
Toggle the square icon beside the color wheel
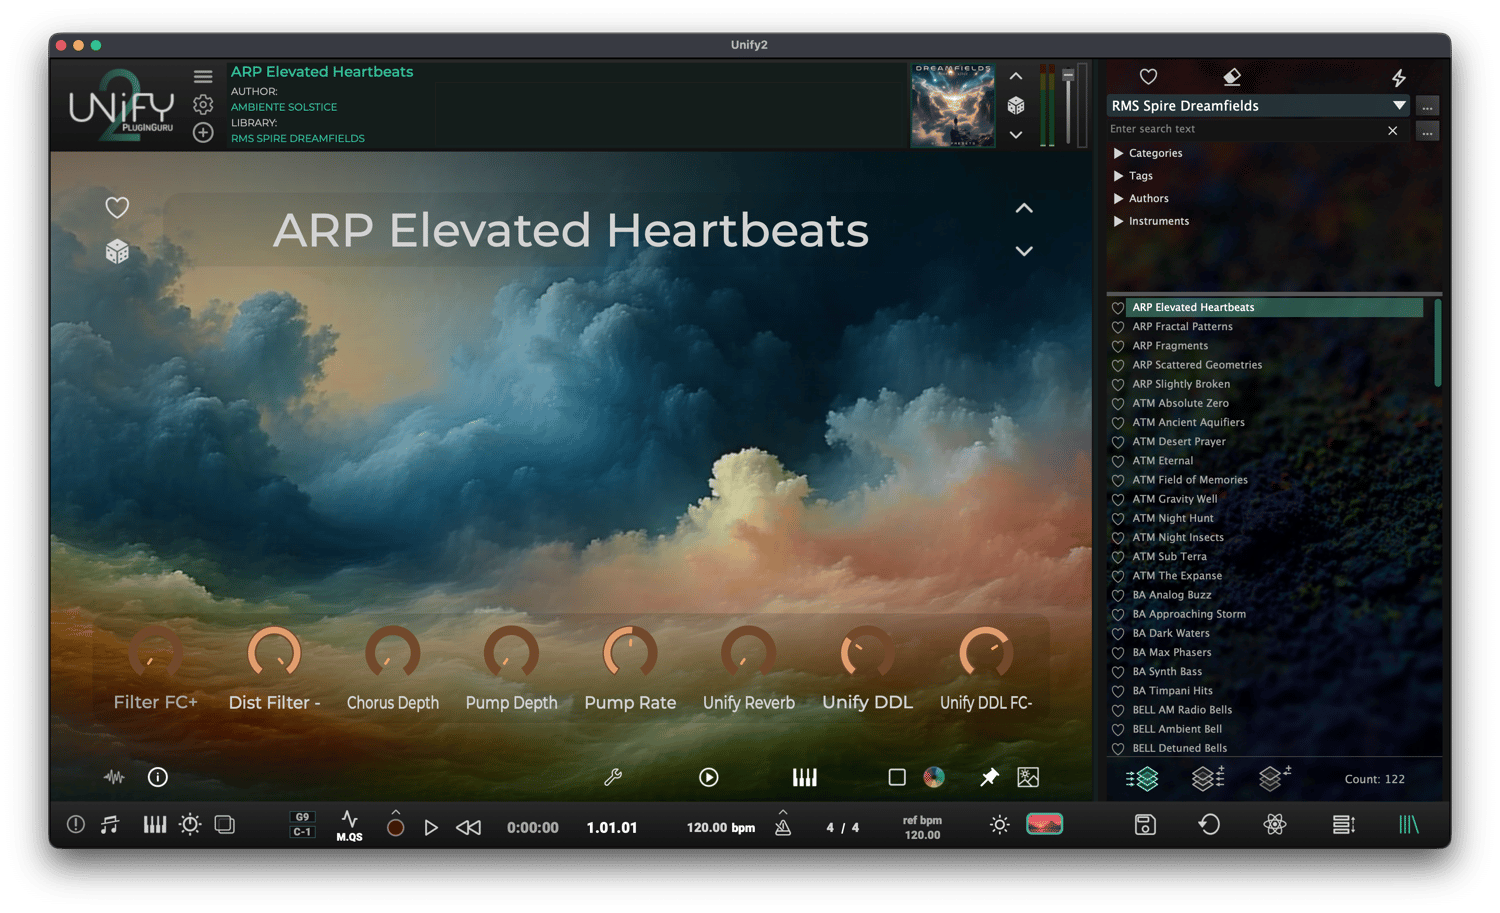(x=897, y=777)
